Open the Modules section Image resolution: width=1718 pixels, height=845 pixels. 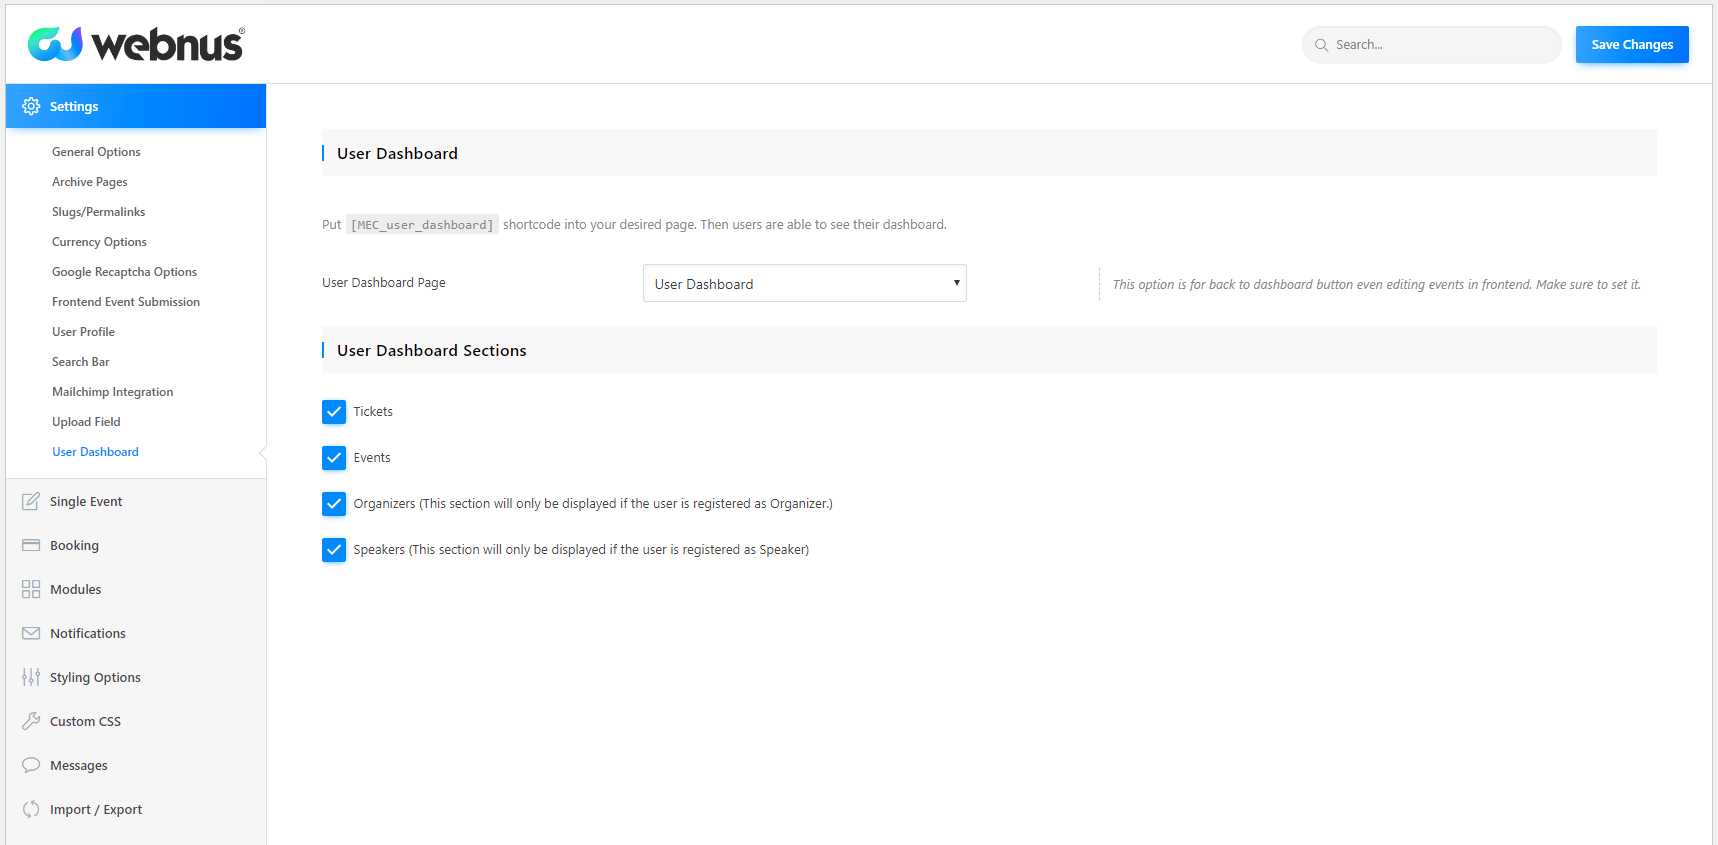[136, 589]
